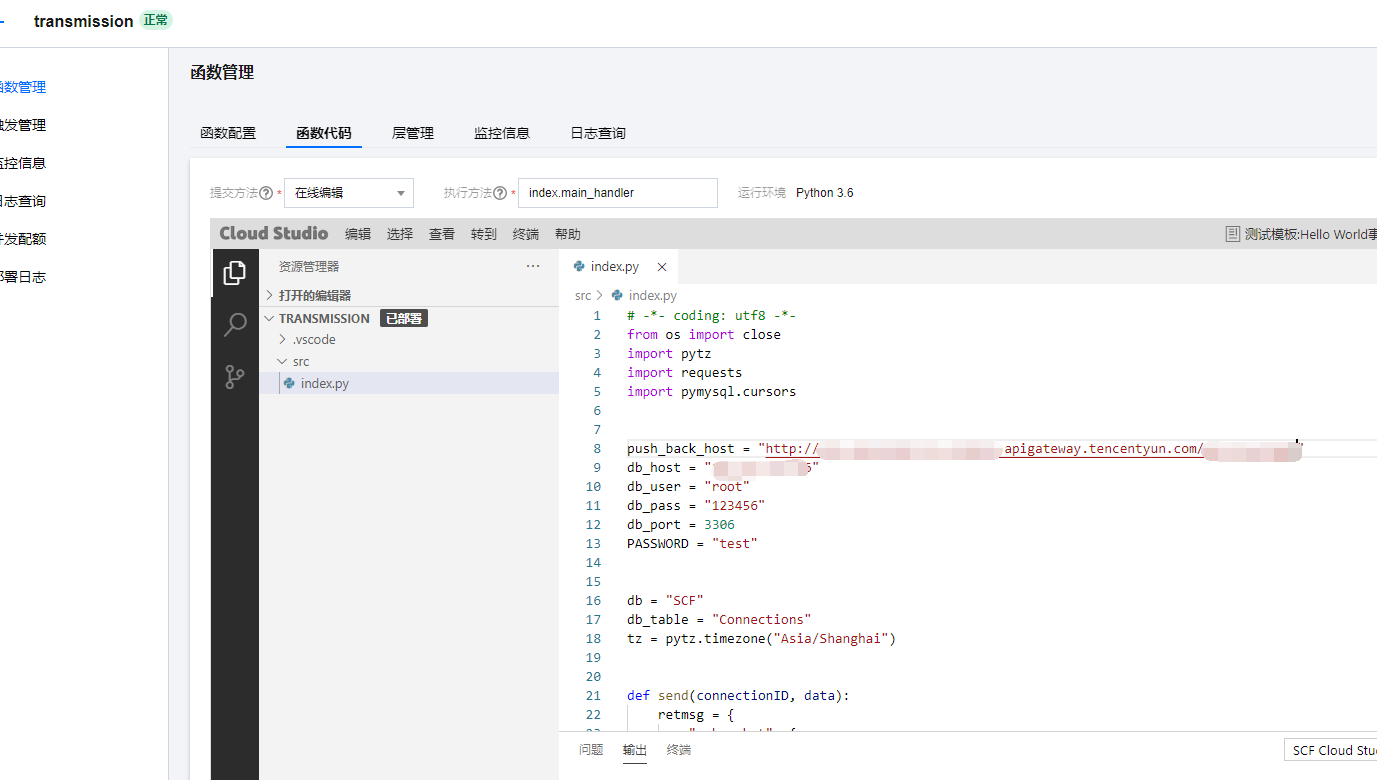The height and width of the screenshot is (780, 1377).
Task: Click the index.py breadcrumb segment
Action: pos(653,295)
